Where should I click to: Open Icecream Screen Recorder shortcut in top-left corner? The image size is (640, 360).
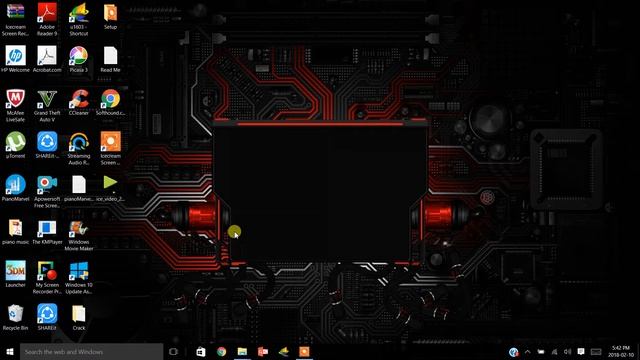point(15,19)
